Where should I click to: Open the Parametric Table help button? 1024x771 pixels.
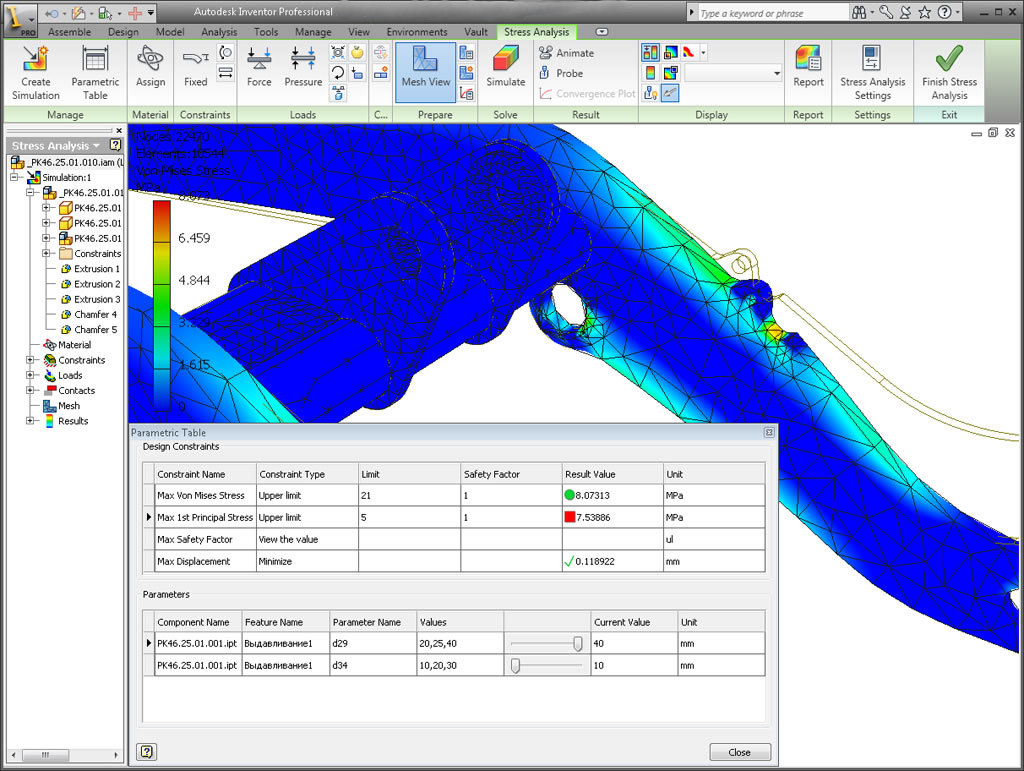coord(146,751)
